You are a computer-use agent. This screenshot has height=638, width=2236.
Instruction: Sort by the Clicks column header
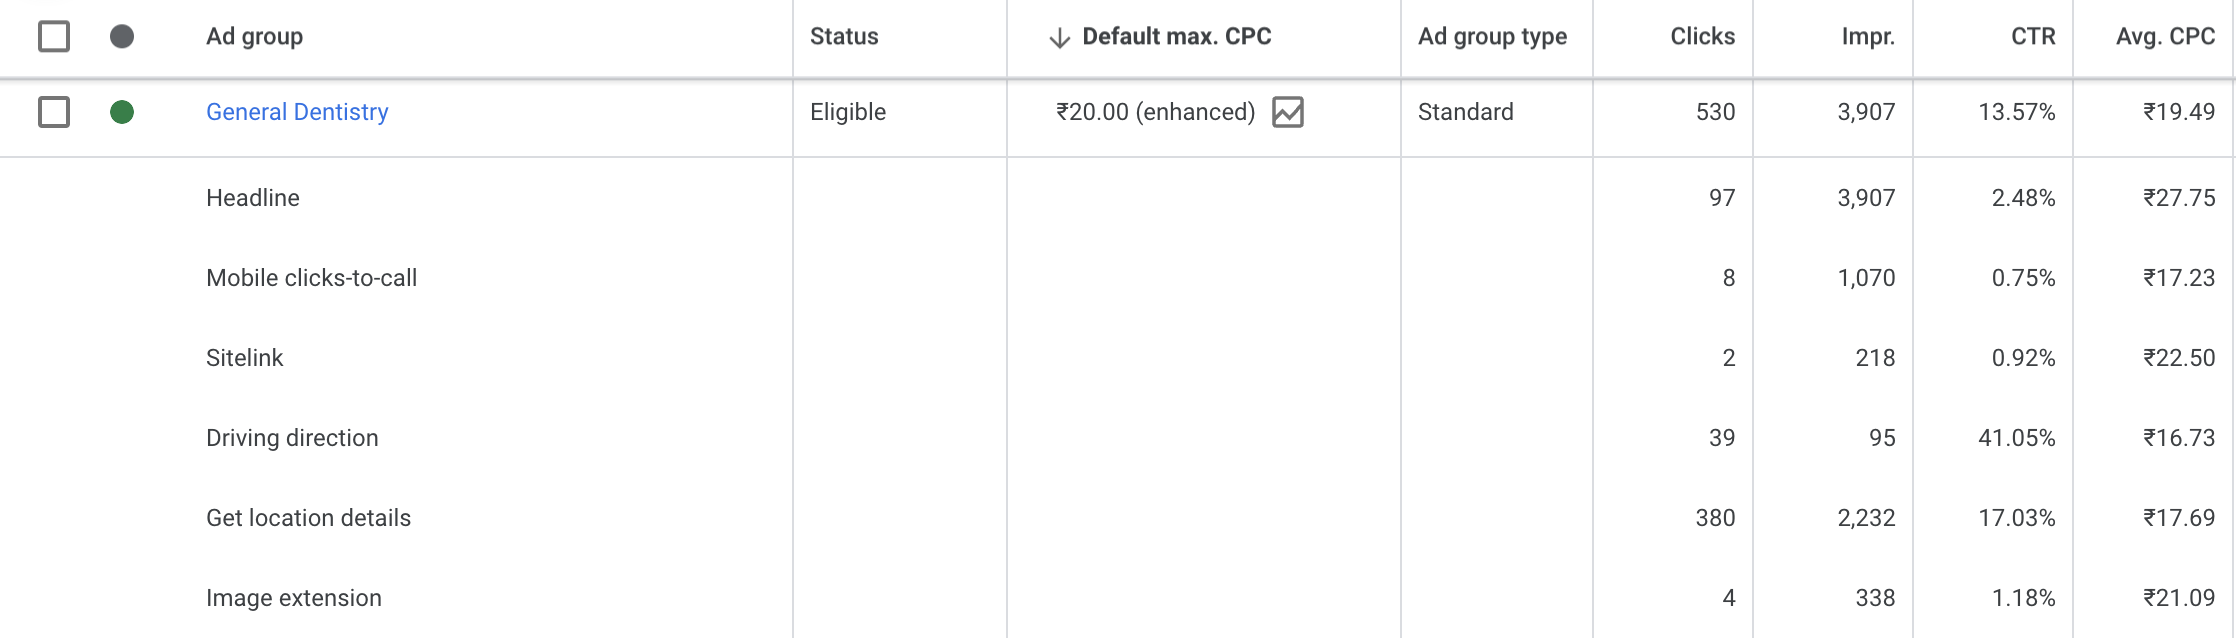(x=1703, y=37)
